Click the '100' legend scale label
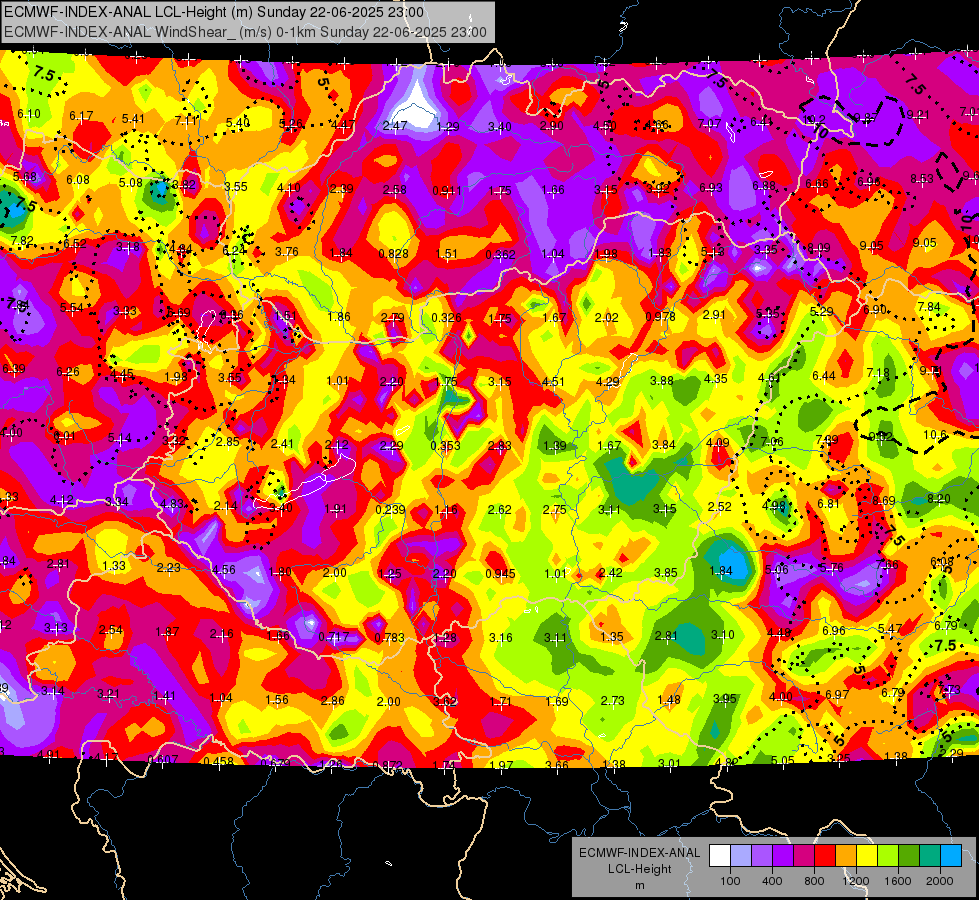 point(730,881)
